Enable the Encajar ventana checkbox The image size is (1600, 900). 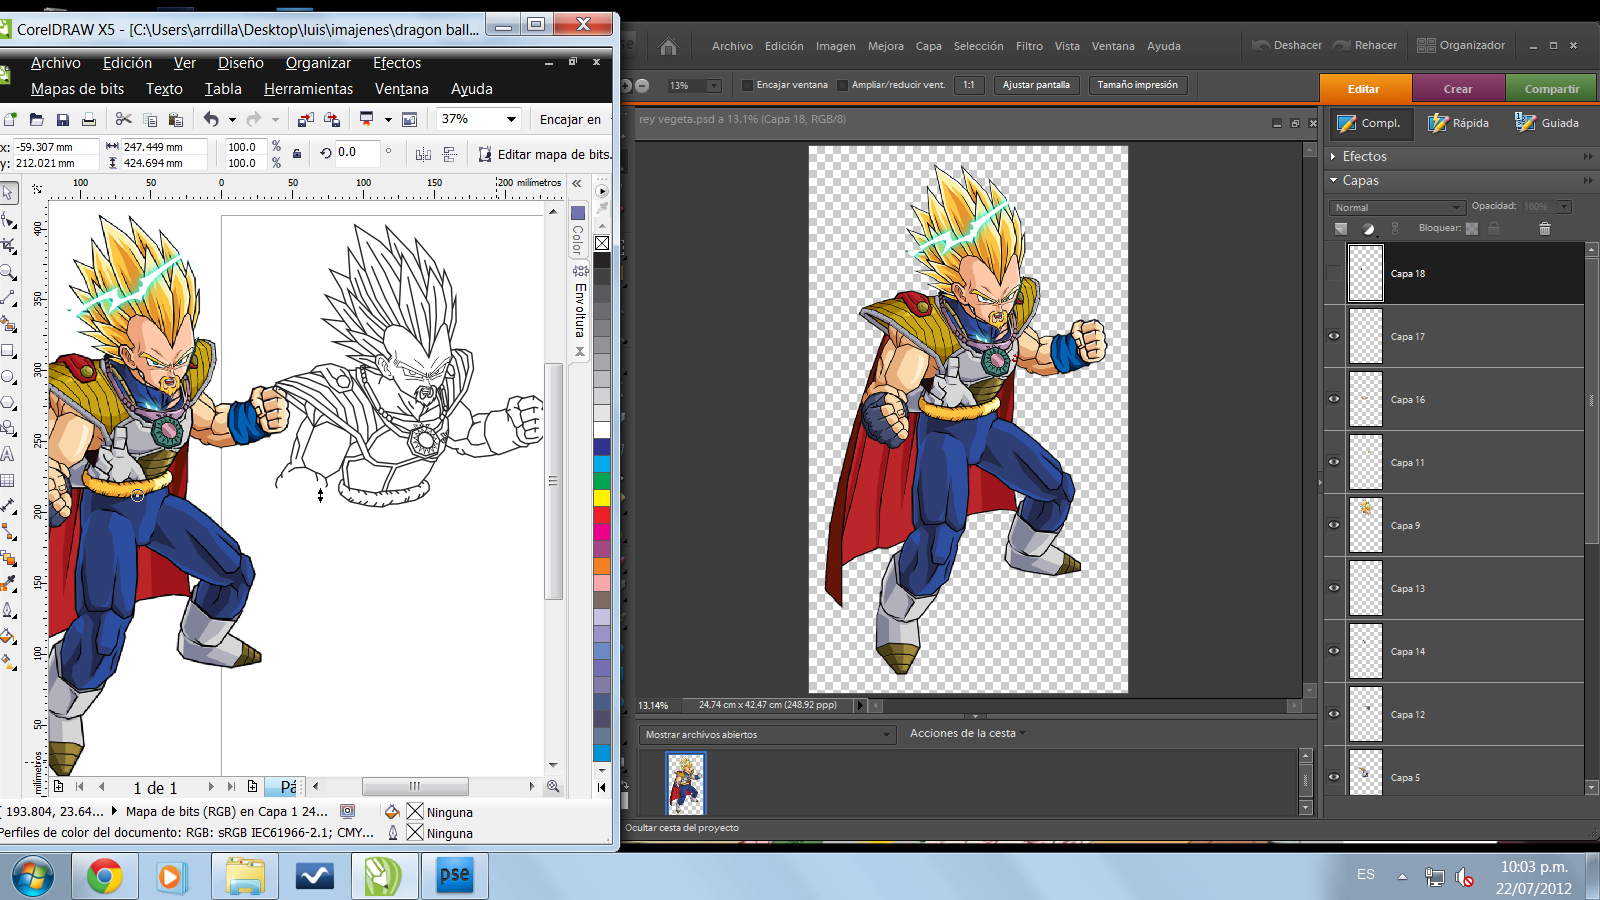point(747,85)
